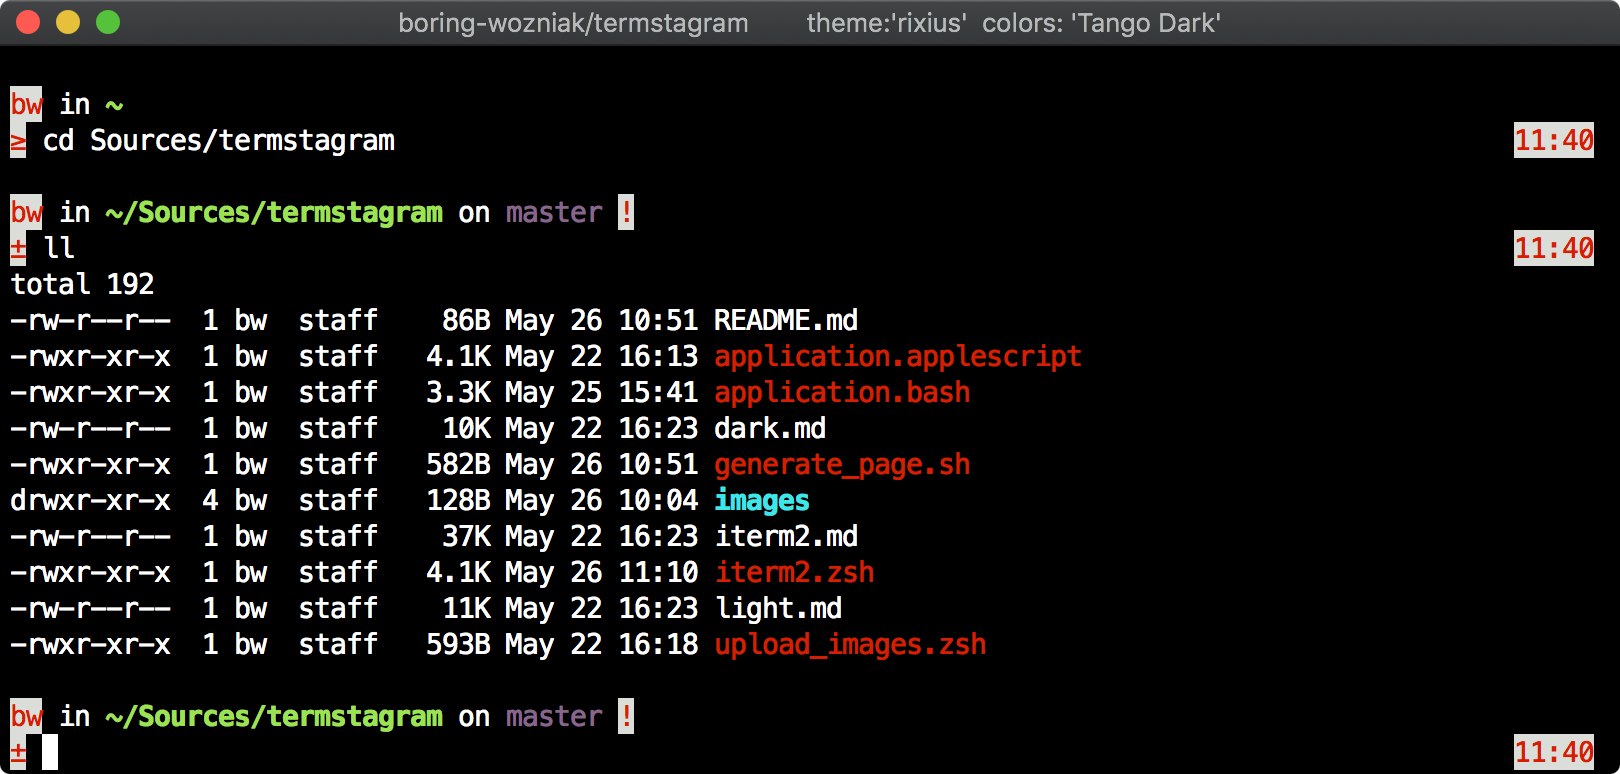The height and width of the screenshot is (774, 1620).
Task: Click the prompt arrow symbol before the cd command
Action: point(18,141)
